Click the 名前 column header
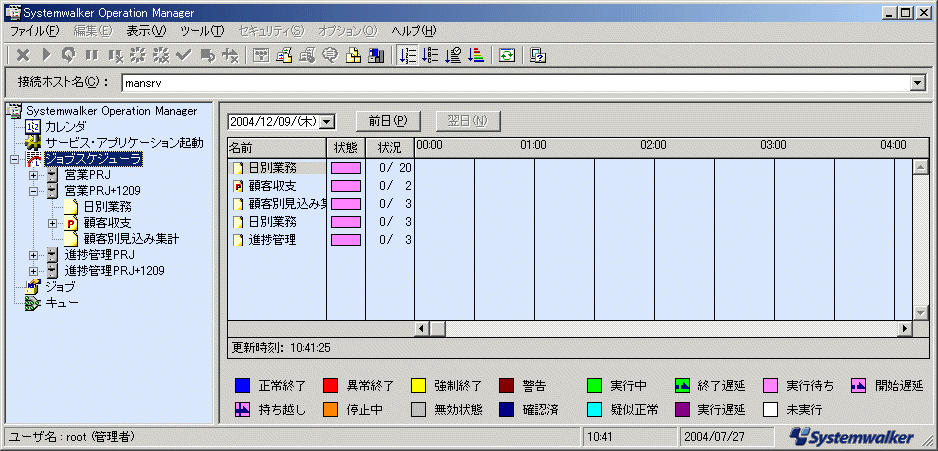The height and width of the screenshot is (451, 938). (277, 147)
